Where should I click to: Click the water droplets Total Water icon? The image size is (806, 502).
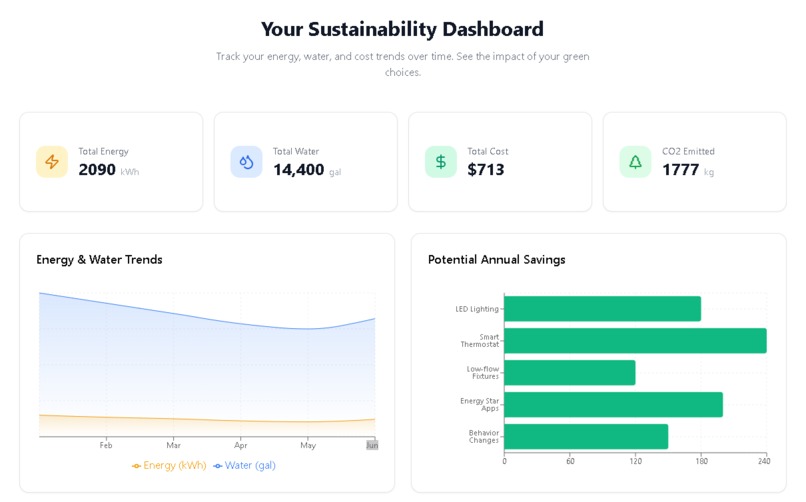246,162
